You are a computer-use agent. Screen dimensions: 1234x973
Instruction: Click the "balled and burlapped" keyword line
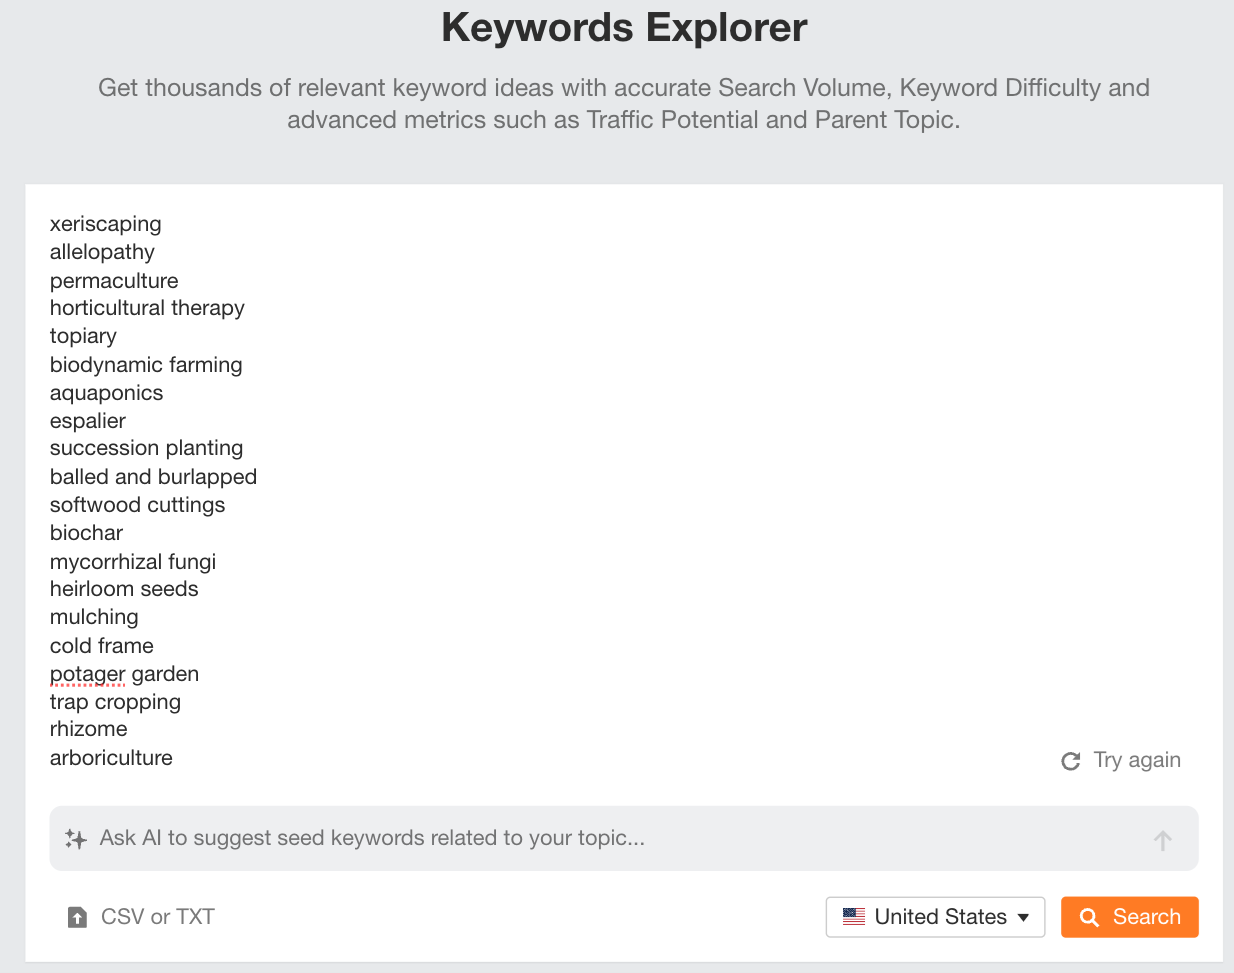(153, 477)
